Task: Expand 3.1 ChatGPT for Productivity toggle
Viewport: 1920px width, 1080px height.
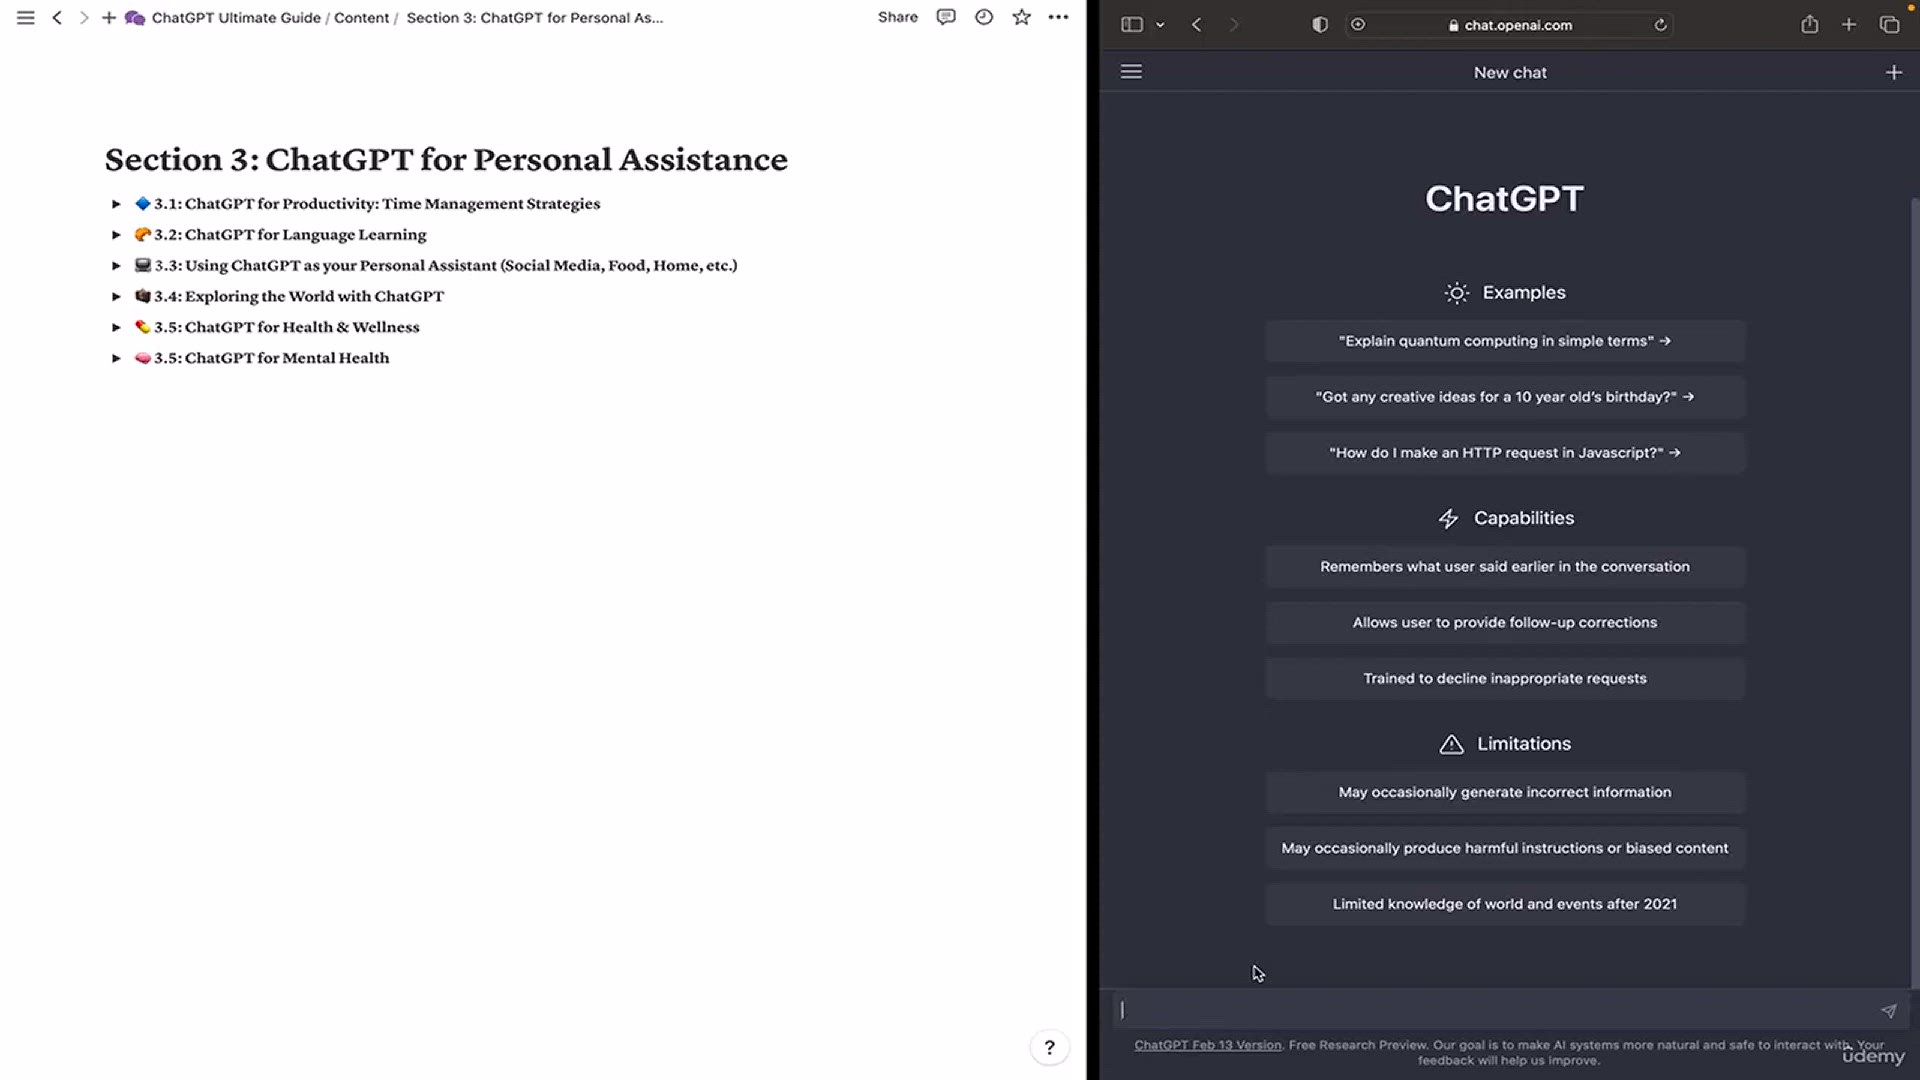Action: [x=116, y=204]
